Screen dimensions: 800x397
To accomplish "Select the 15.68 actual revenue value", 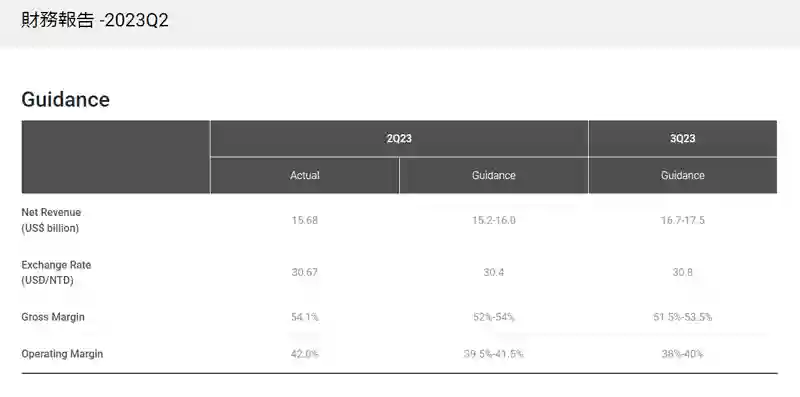I will pos(305,220).
